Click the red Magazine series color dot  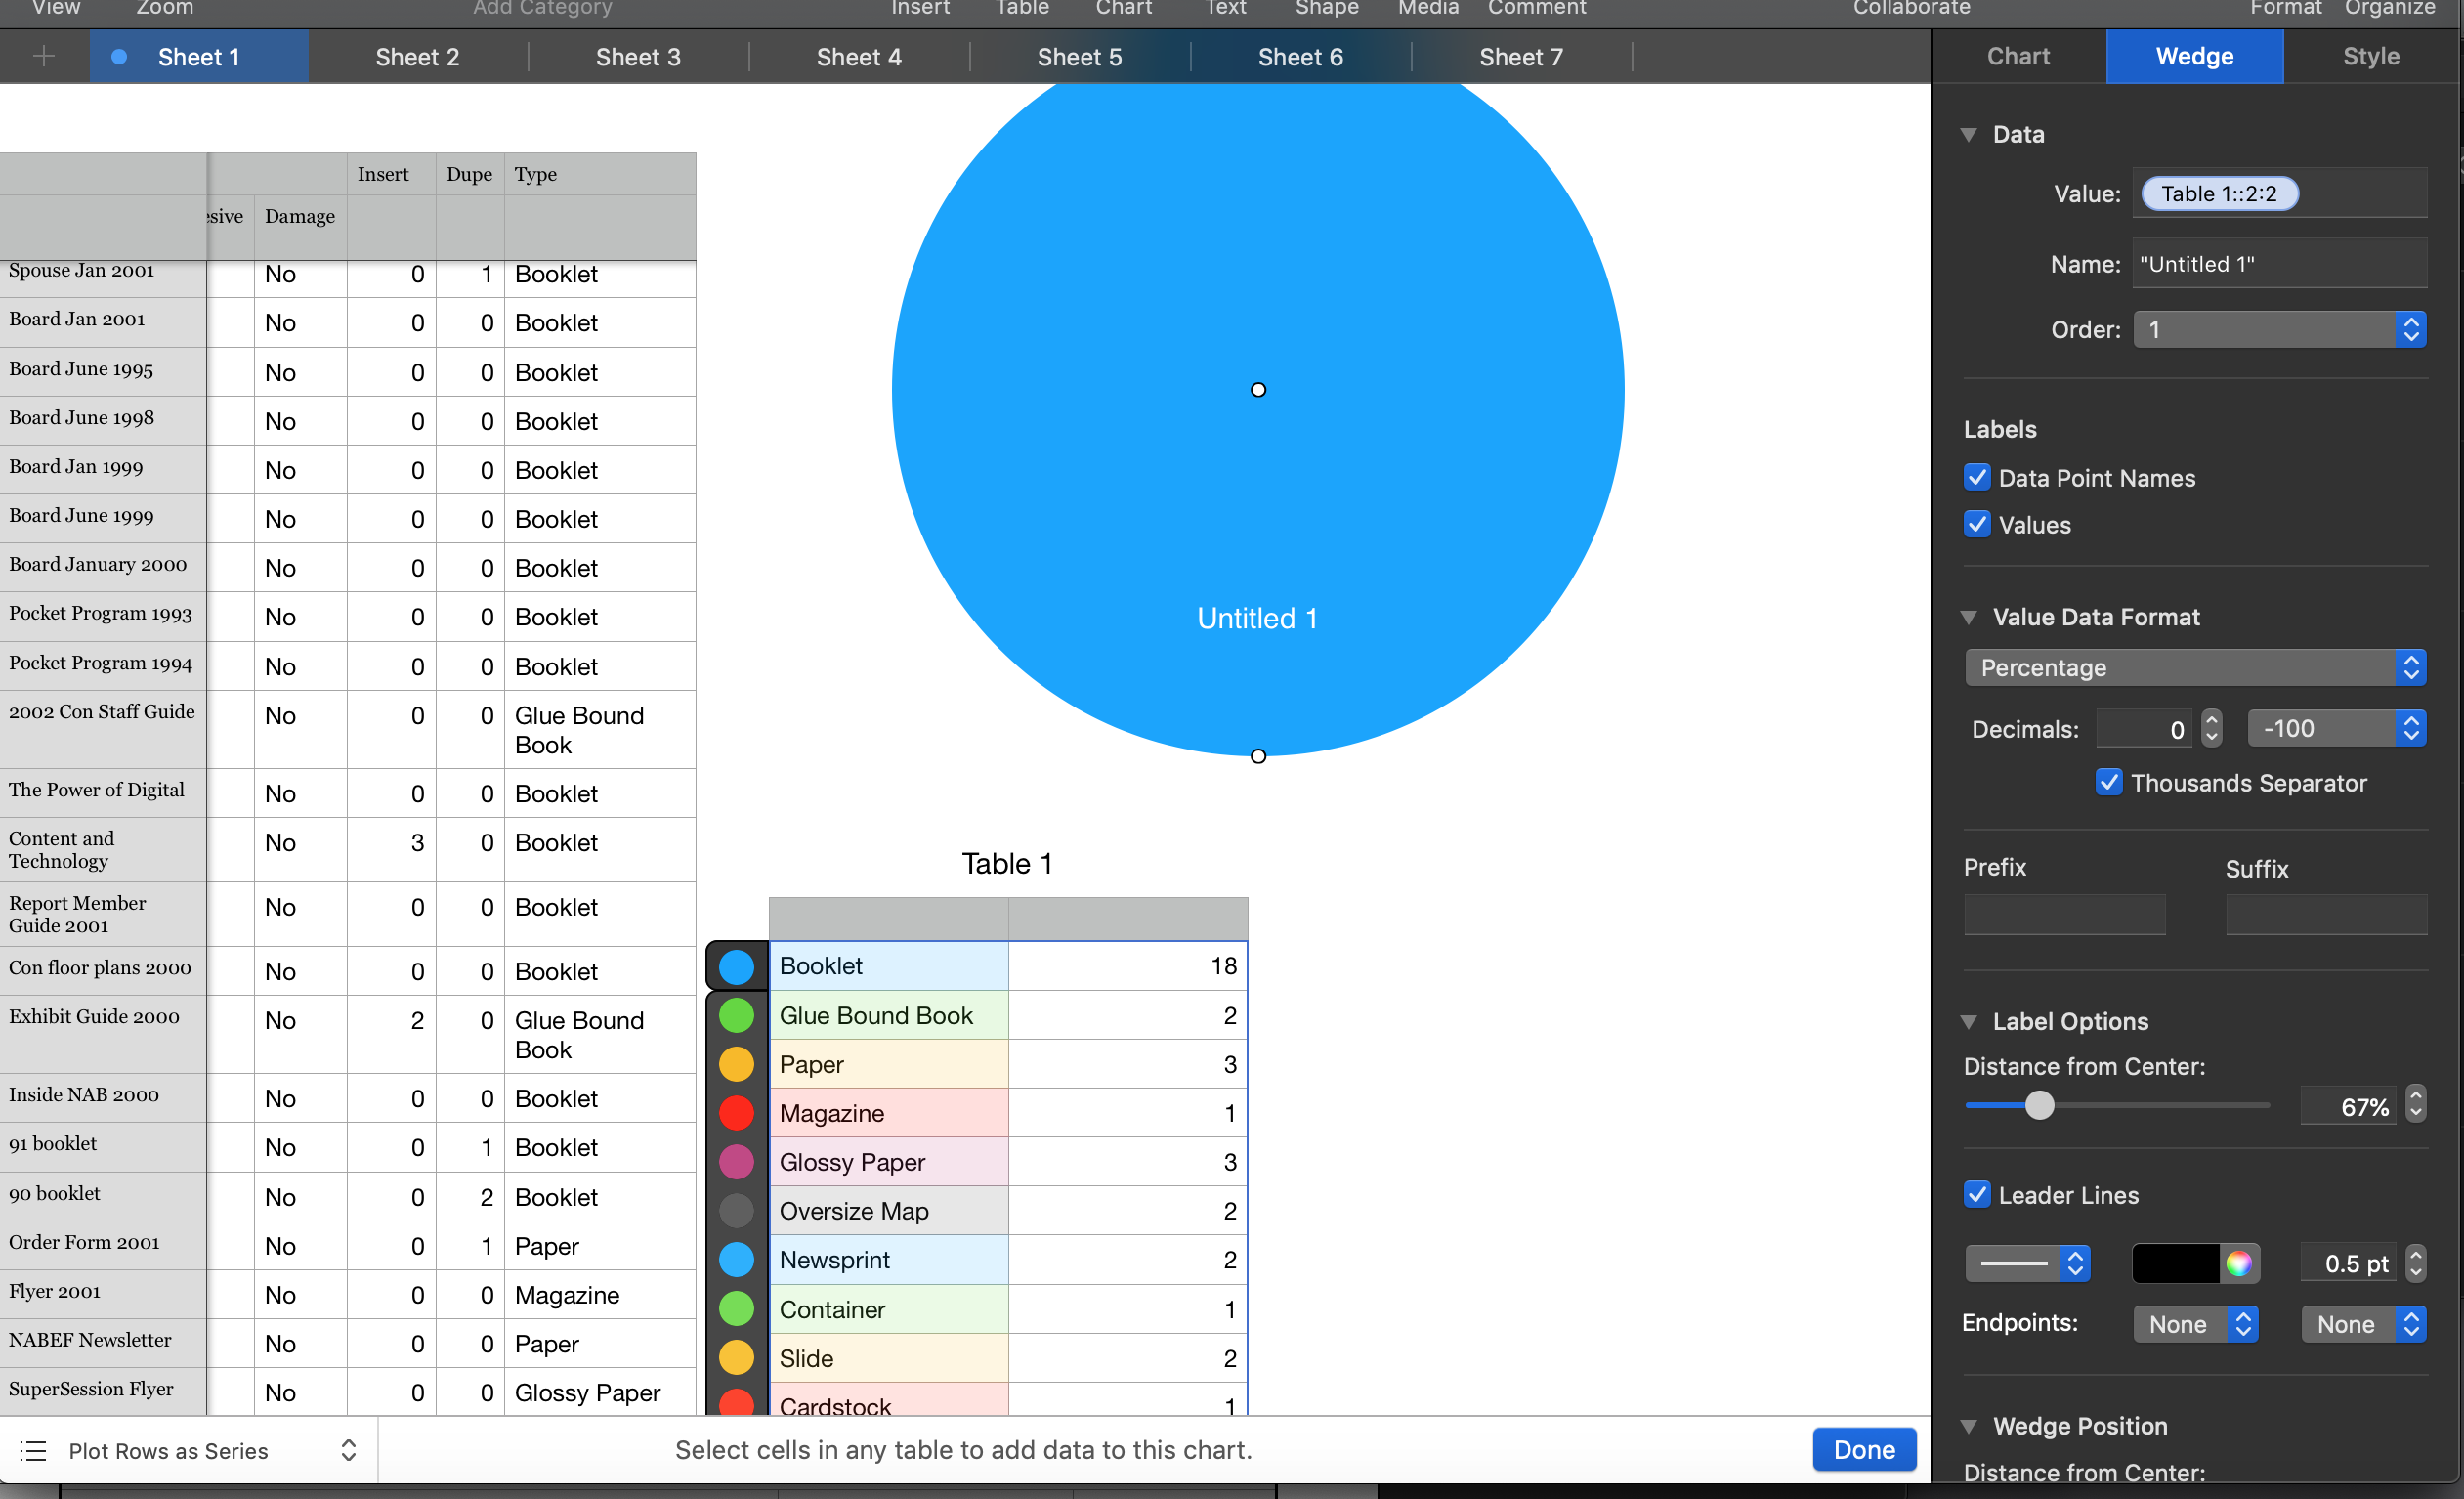coord(736,1113)
